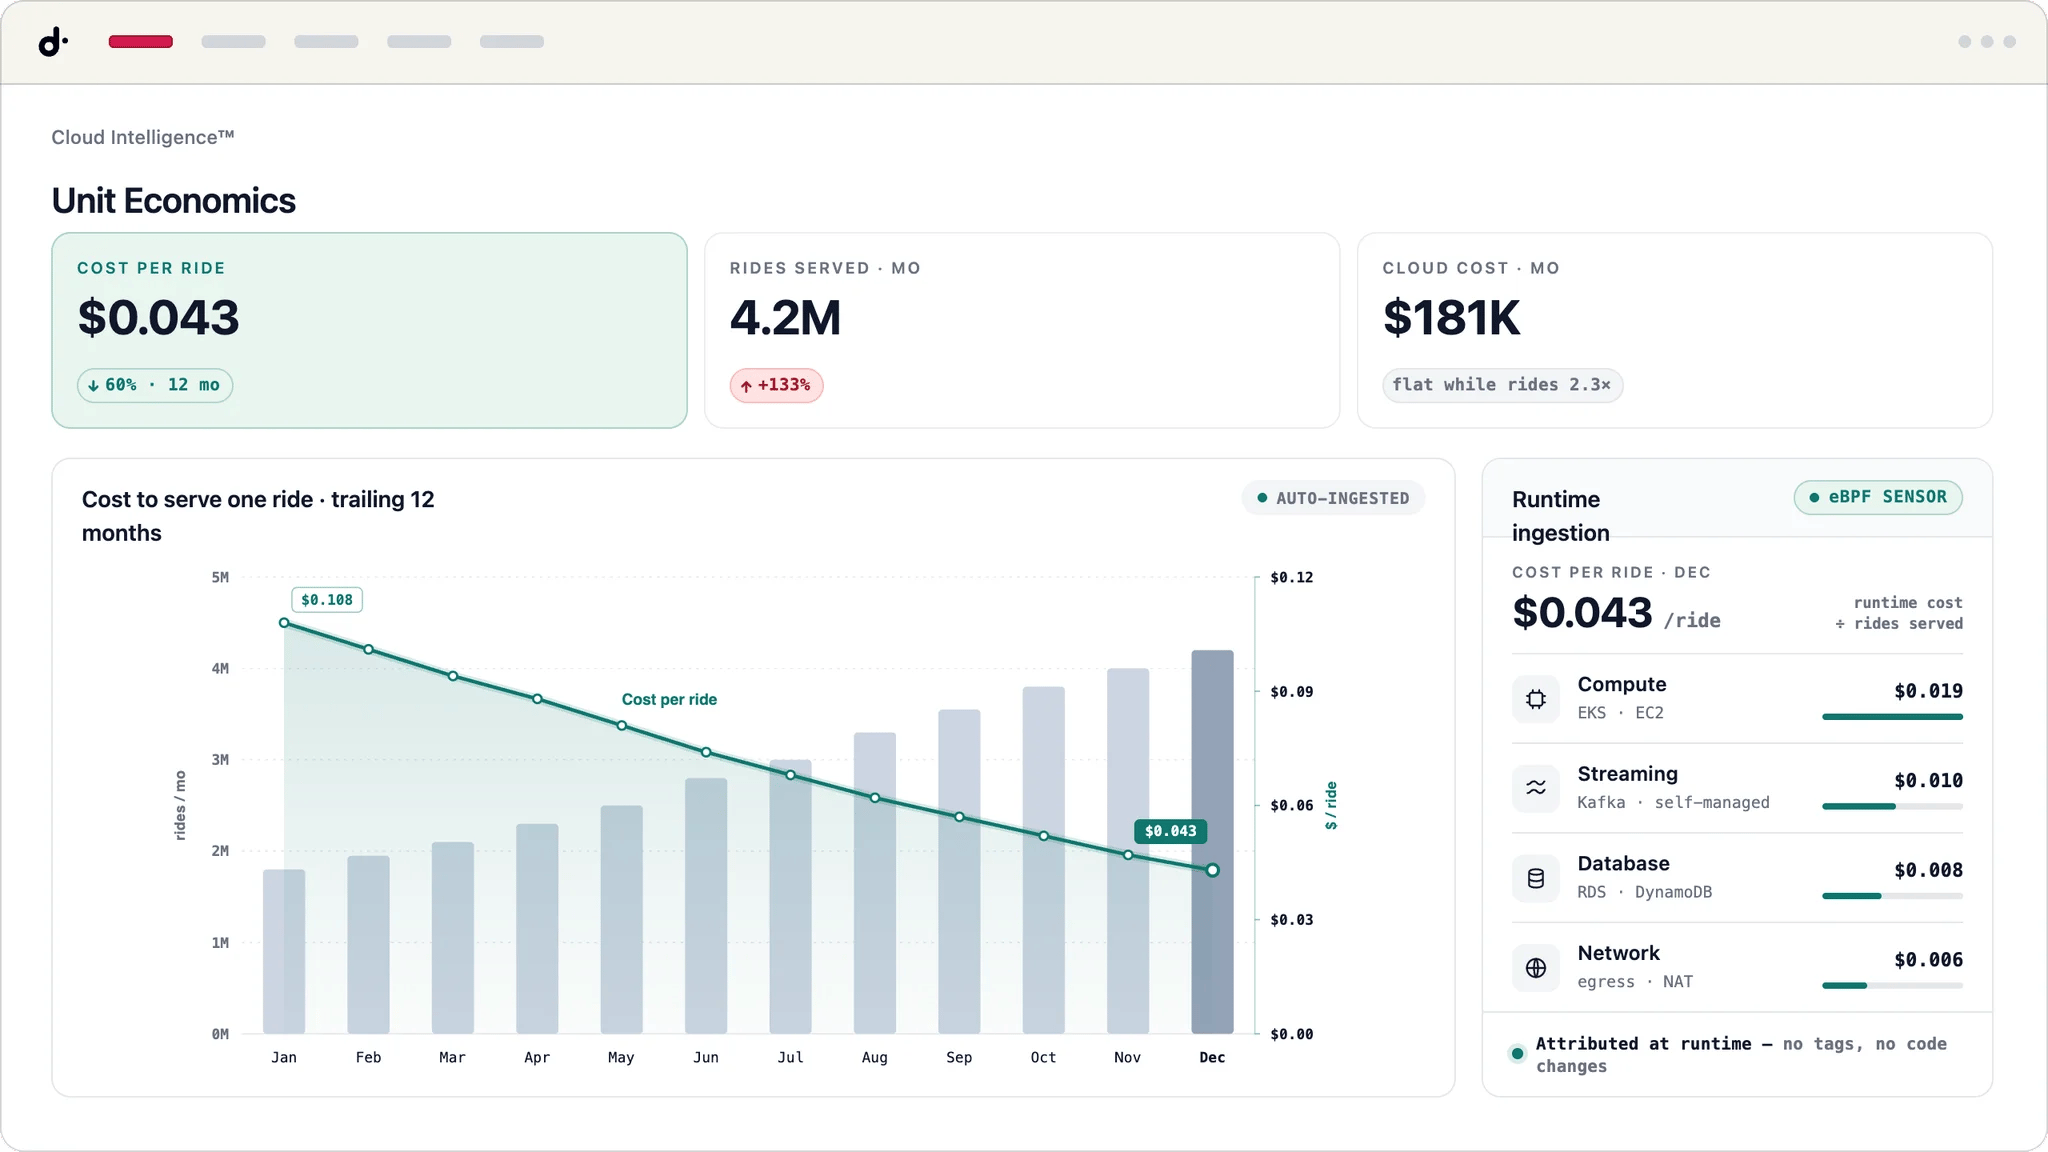Click the eBPF SENSOR badge
Viewport: 2048px width, 1152px height.
(x=1878, y=497)
